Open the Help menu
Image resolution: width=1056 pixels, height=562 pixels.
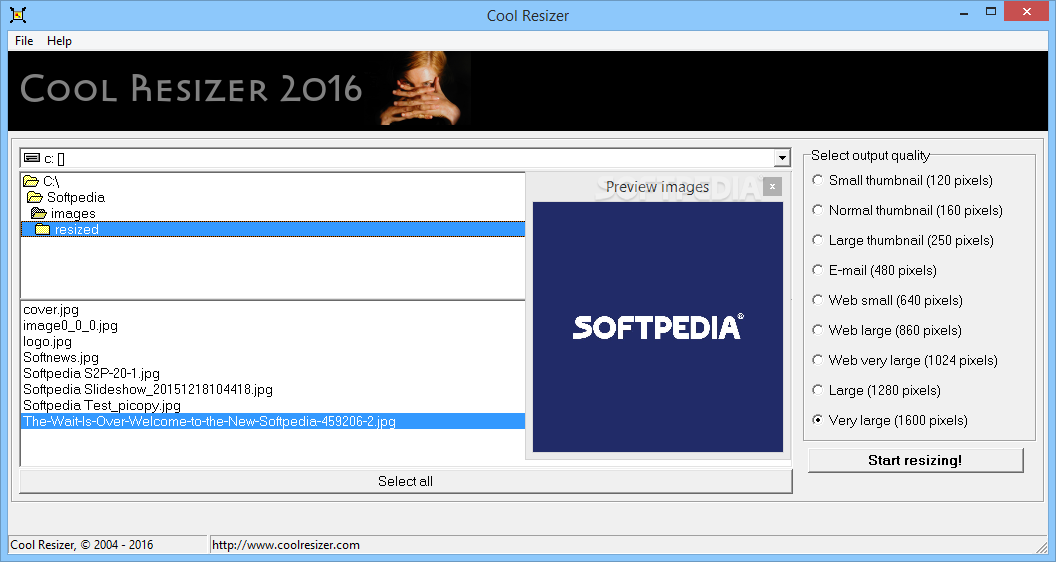pos(59,40)
